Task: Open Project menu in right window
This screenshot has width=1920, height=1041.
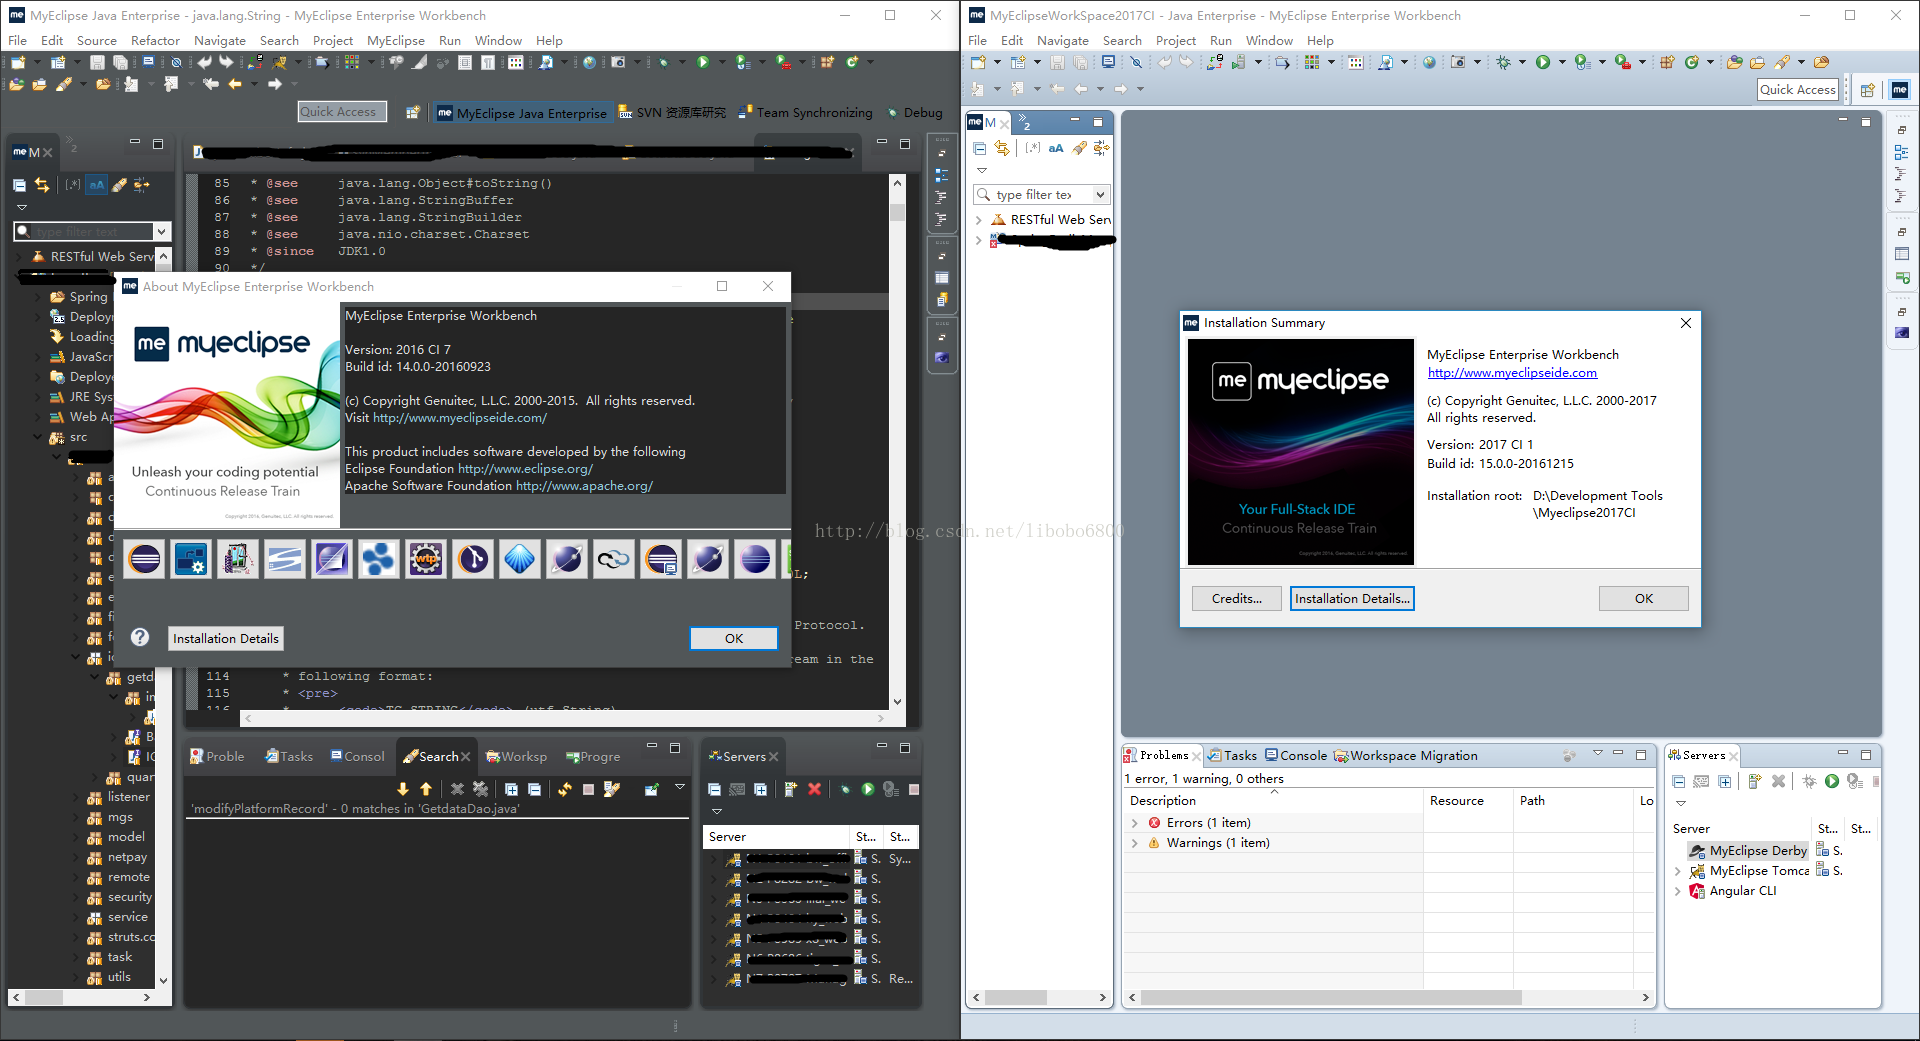Action: [1176, 41]
